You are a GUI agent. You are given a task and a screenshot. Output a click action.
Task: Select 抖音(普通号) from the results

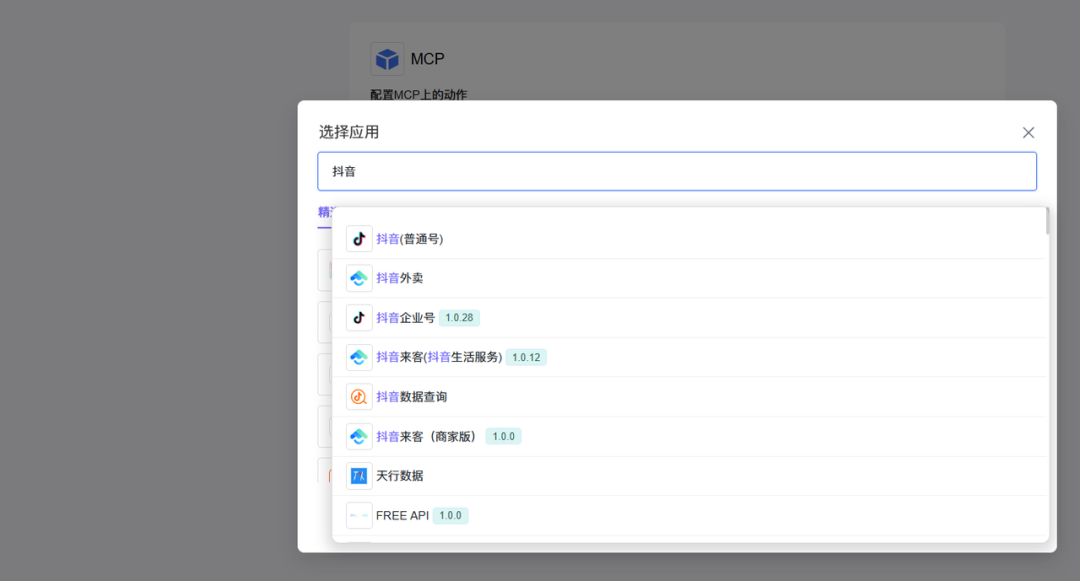click(x=410, y=239)
